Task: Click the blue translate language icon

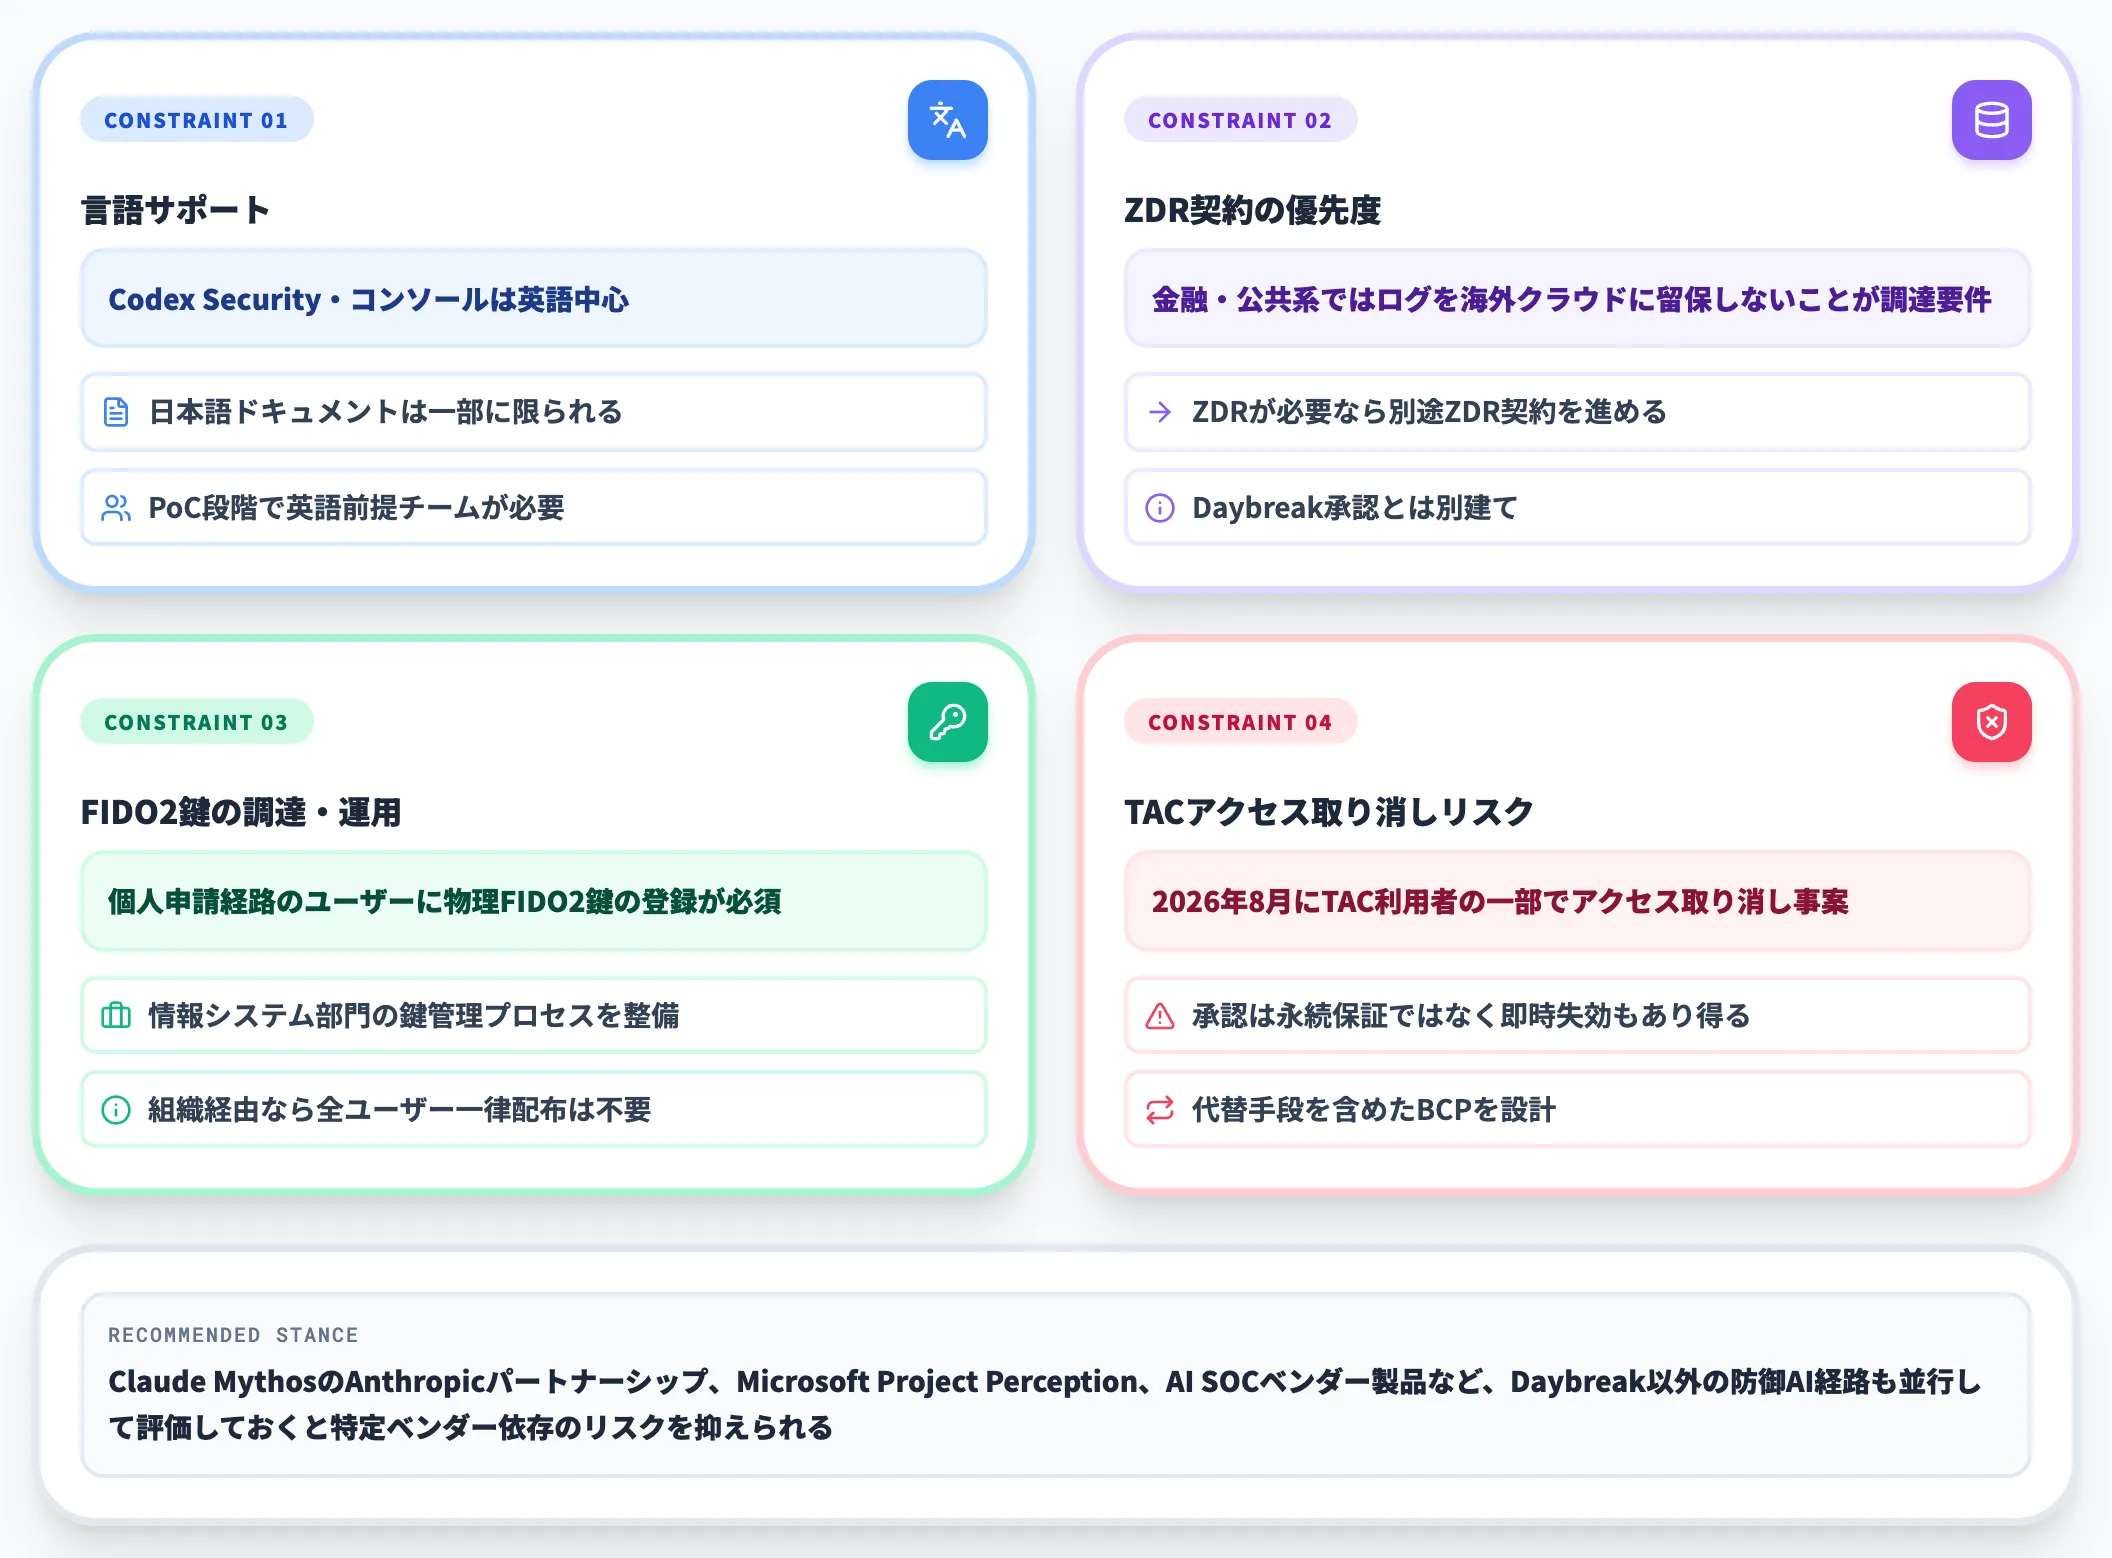Action: pyautogui.click(x=947, y=120)
